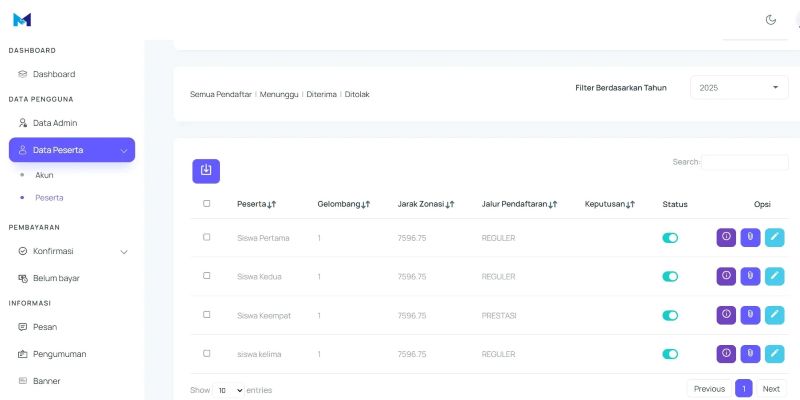The width and height of the screenshot is (800, 400).
Task: Toggle status switch for Siswa Pertama
Action: [x=670, y=238]
